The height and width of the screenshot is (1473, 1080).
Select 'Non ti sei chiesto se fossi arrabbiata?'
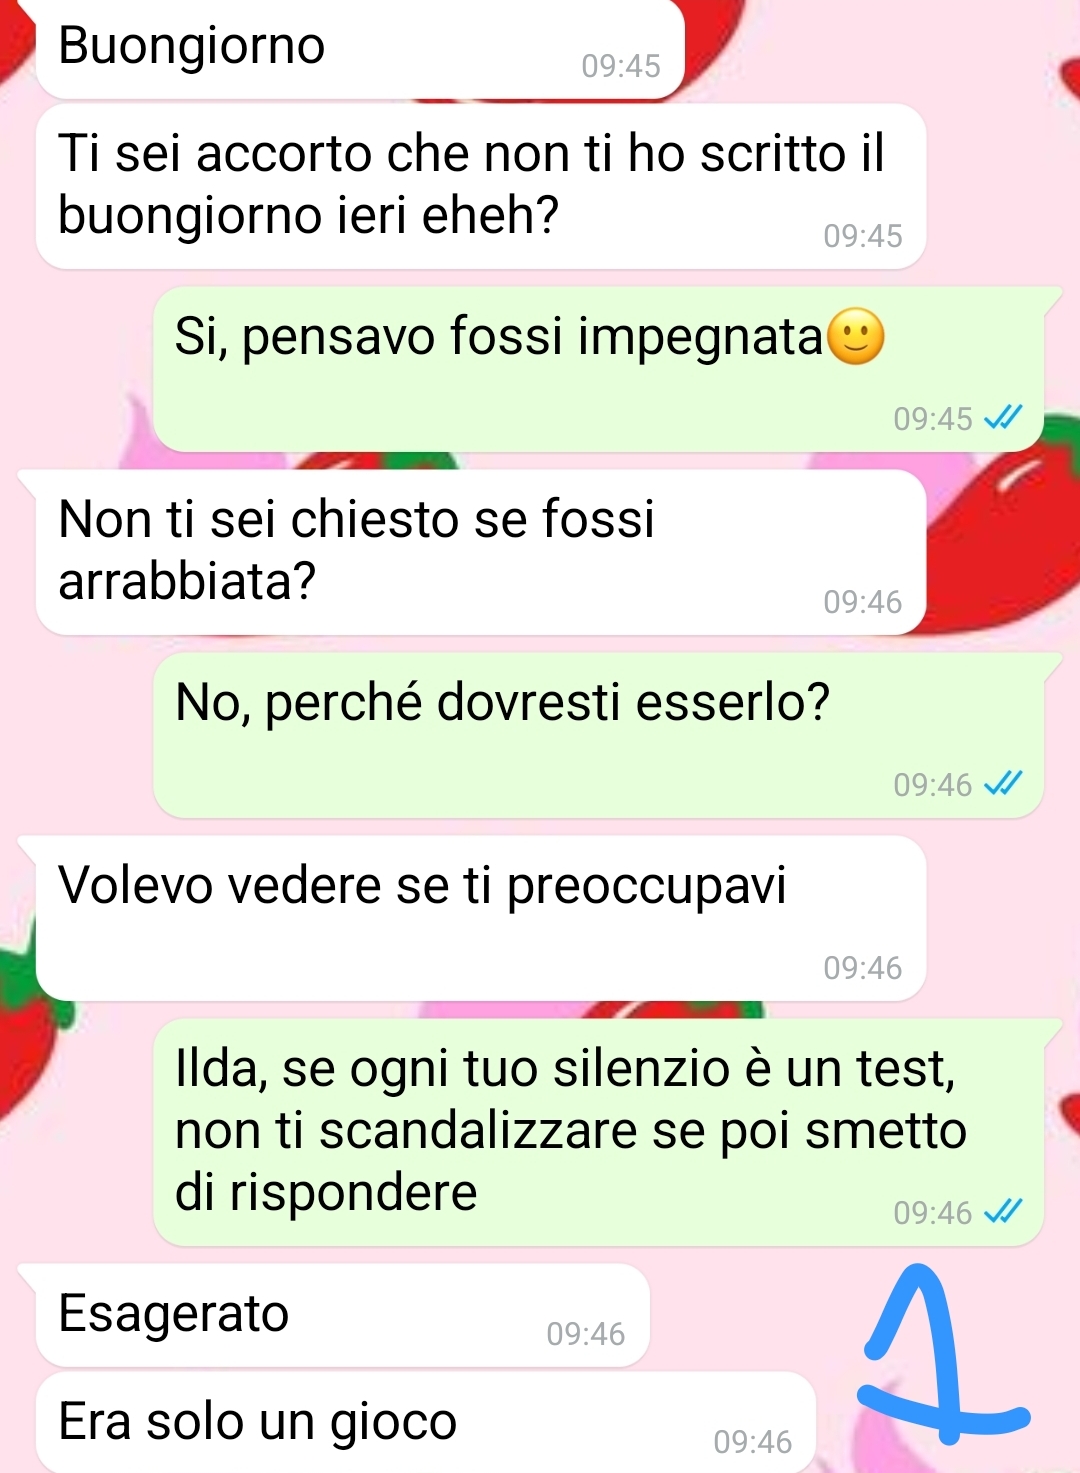pos(481,553)
